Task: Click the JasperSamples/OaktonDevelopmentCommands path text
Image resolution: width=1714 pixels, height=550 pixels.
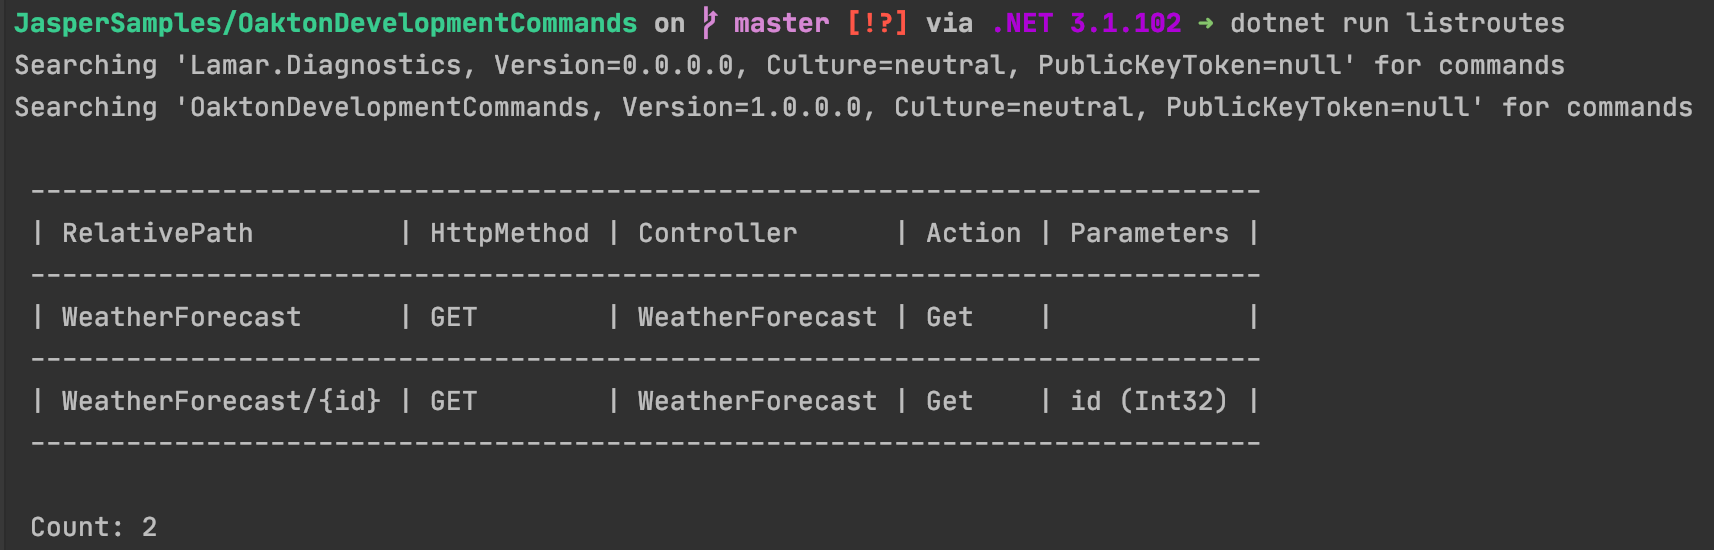Action: pyautogui.click(x=326, y=23)
